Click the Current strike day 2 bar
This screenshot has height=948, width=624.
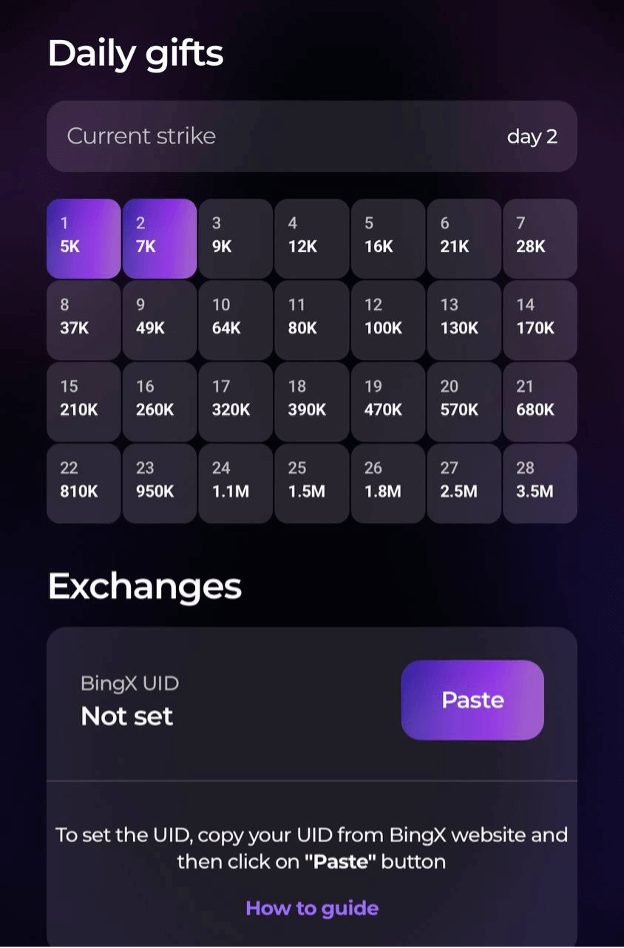(x=312, y=136)
